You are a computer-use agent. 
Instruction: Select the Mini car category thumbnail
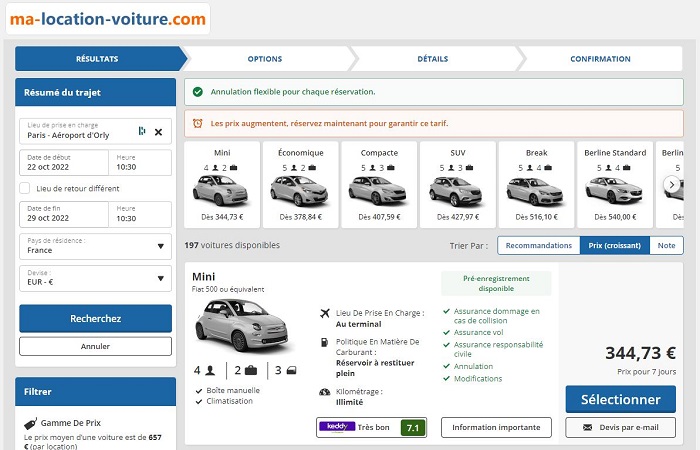(222, 184)
